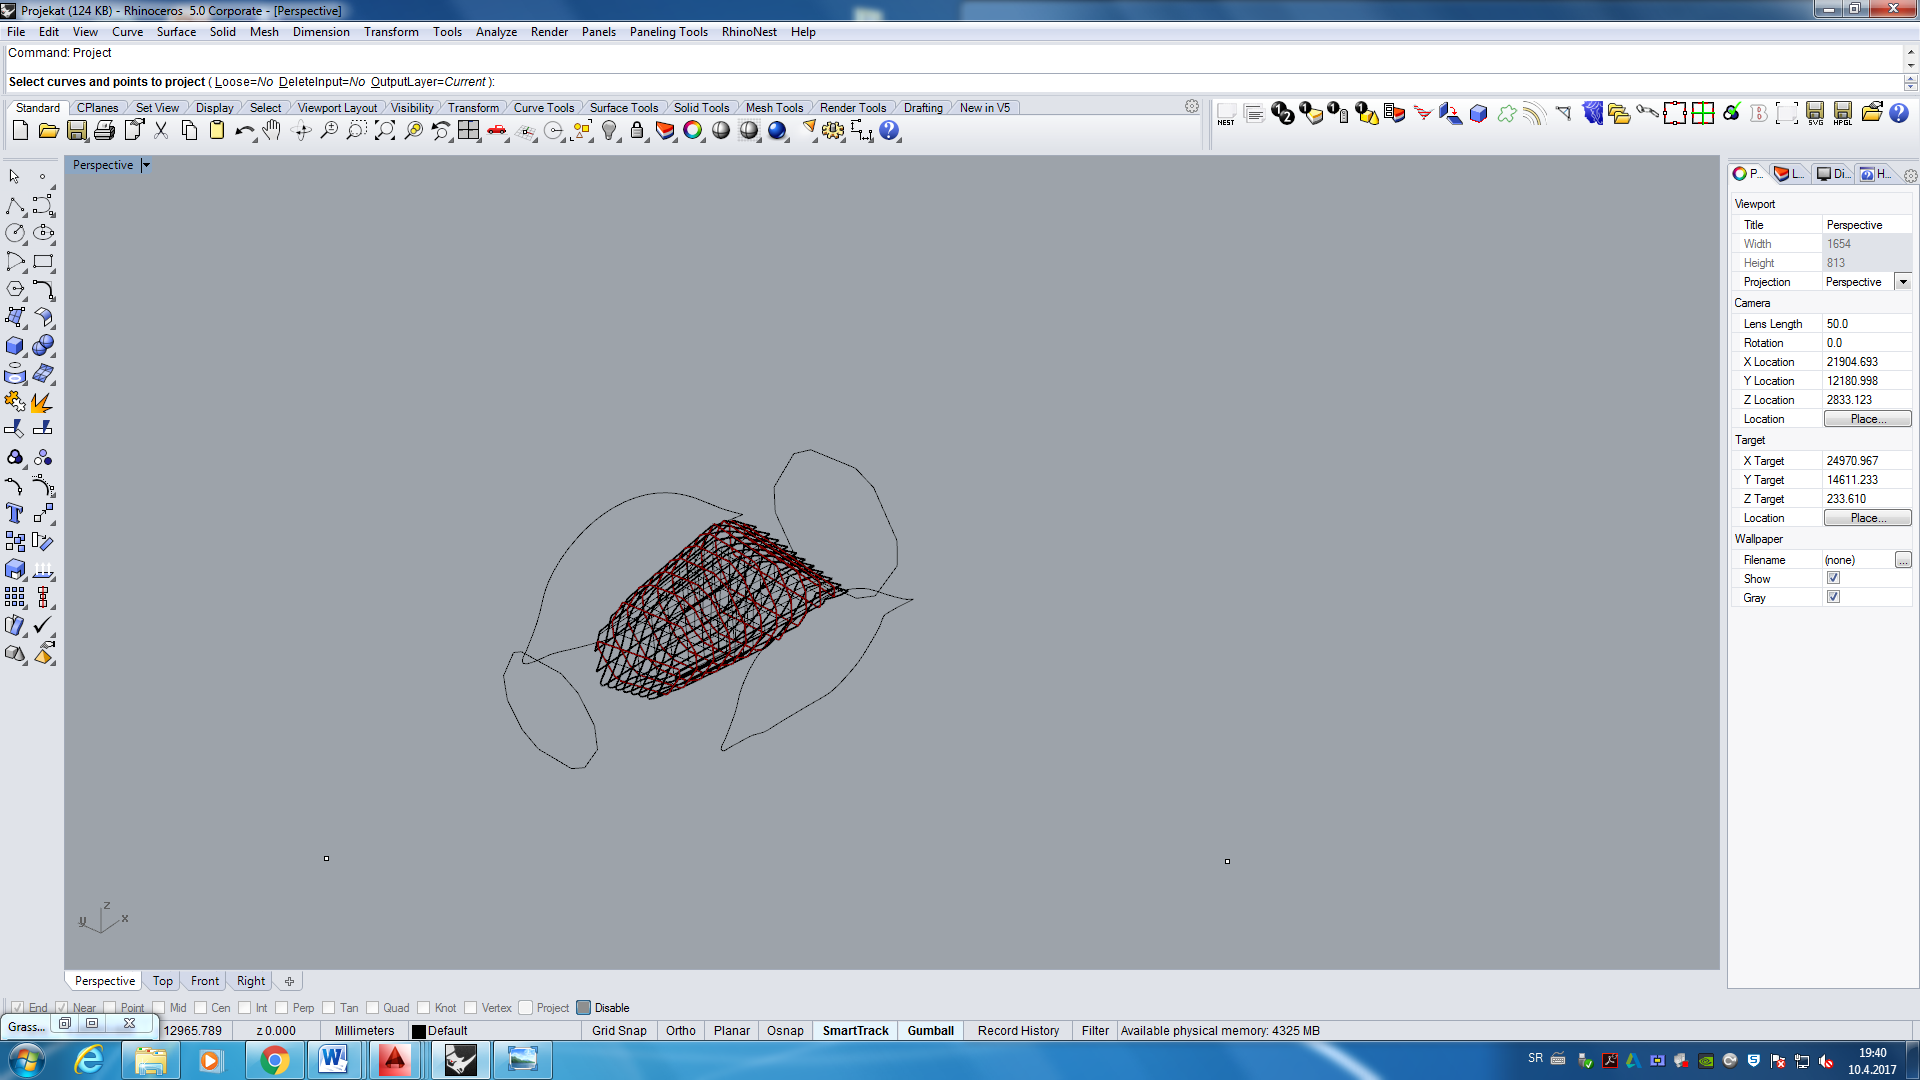
Task: Select the Circle drawing tool
Action: click(x=15, y=233)
